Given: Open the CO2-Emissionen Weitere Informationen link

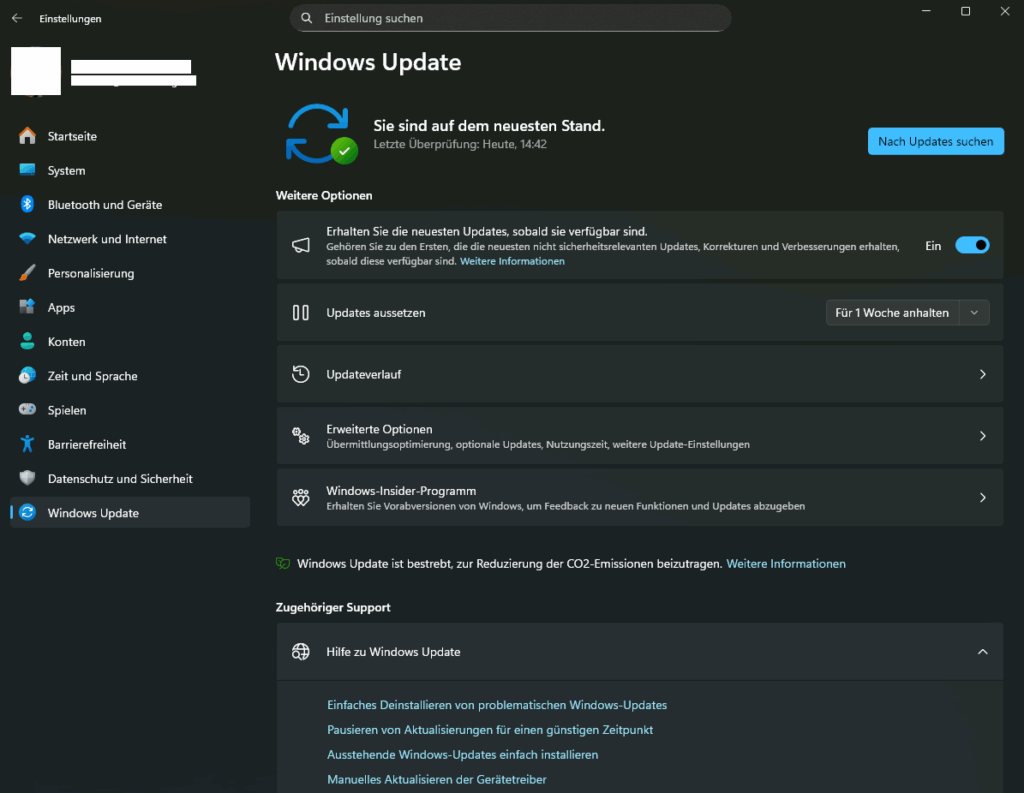Looking at the screenshot, I should coord(785,564).
